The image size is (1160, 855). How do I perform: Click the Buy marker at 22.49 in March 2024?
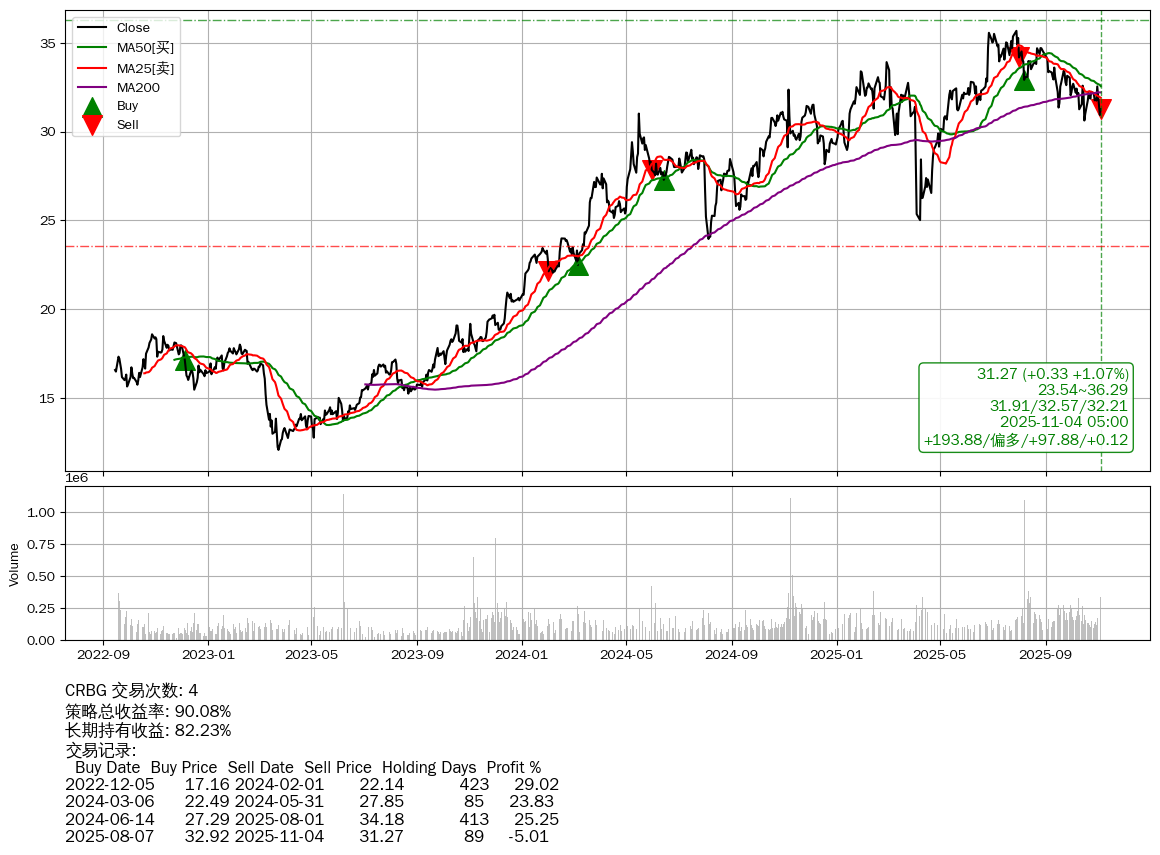(x=578, y=265)
